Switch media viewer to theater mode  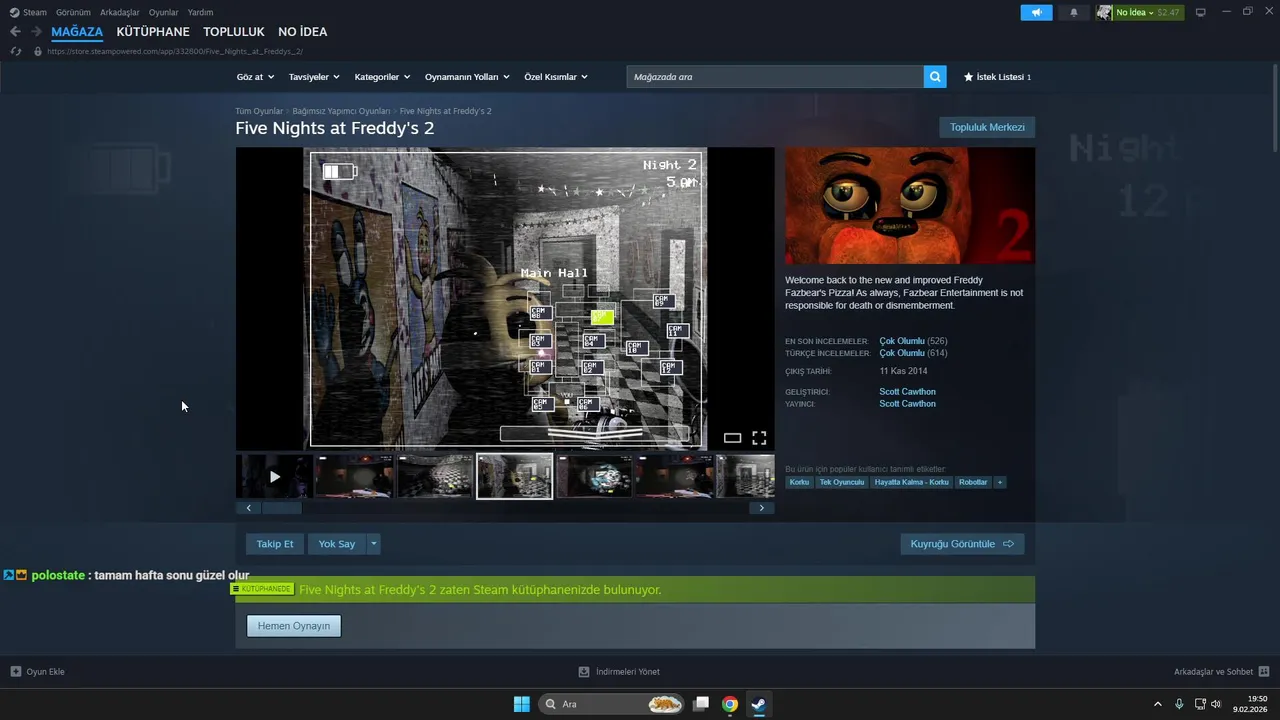[x=732, y=438]
